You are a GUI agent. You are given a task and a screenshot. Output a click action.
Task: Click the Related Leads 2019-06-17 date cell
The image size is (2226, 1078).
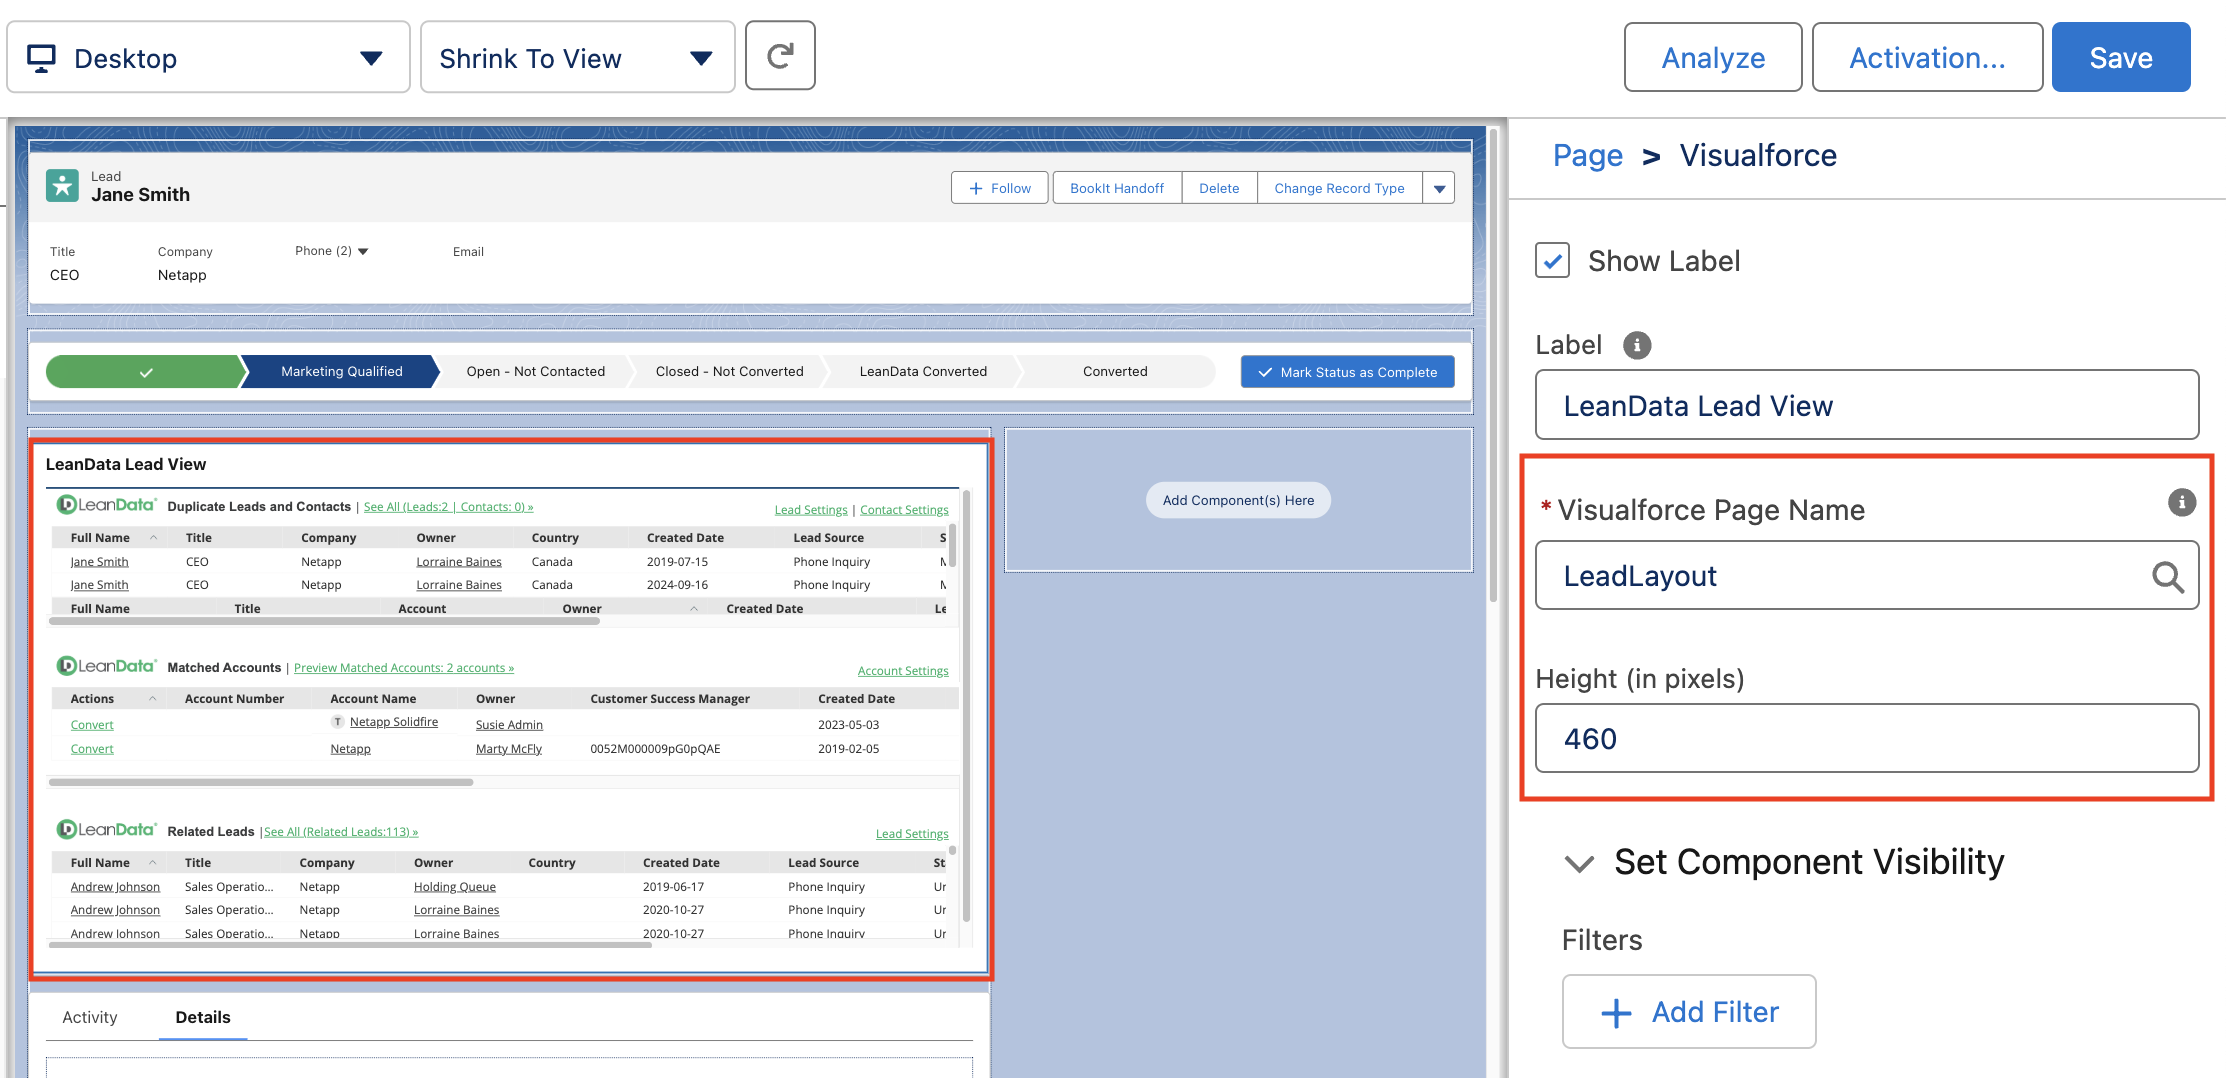[673, 887]
